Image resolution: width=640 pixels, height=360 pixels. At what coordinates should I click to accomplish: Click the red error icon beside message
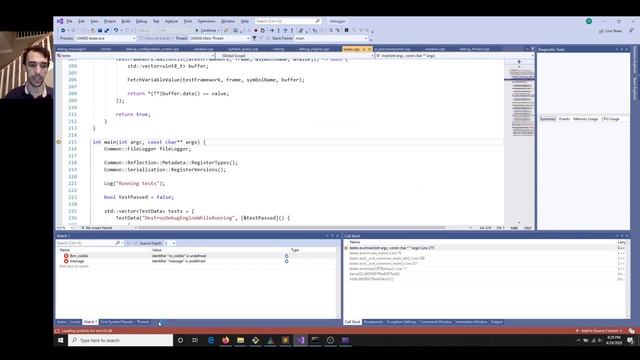66,261
